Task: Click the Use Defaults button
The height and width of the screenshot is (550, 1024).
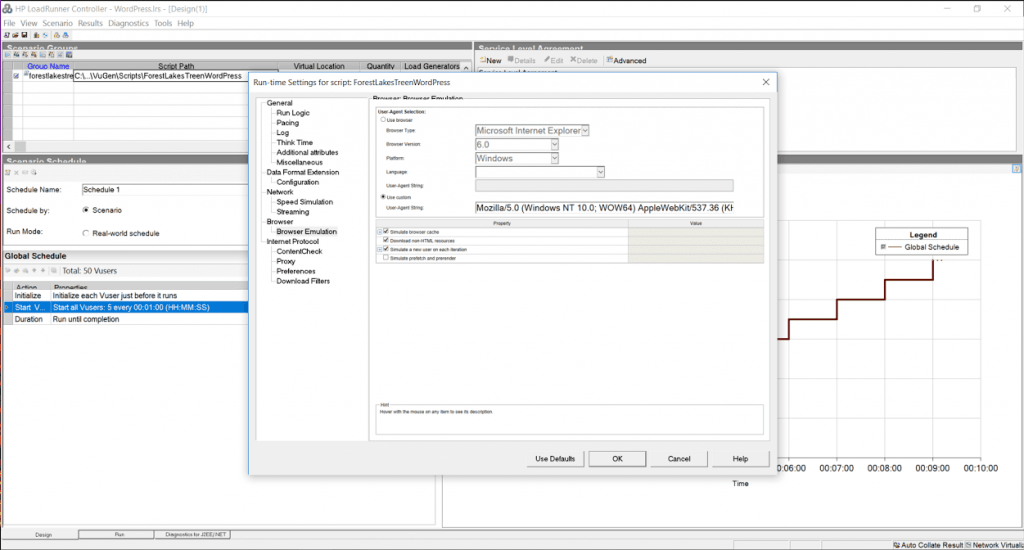Action: point(555,459)
